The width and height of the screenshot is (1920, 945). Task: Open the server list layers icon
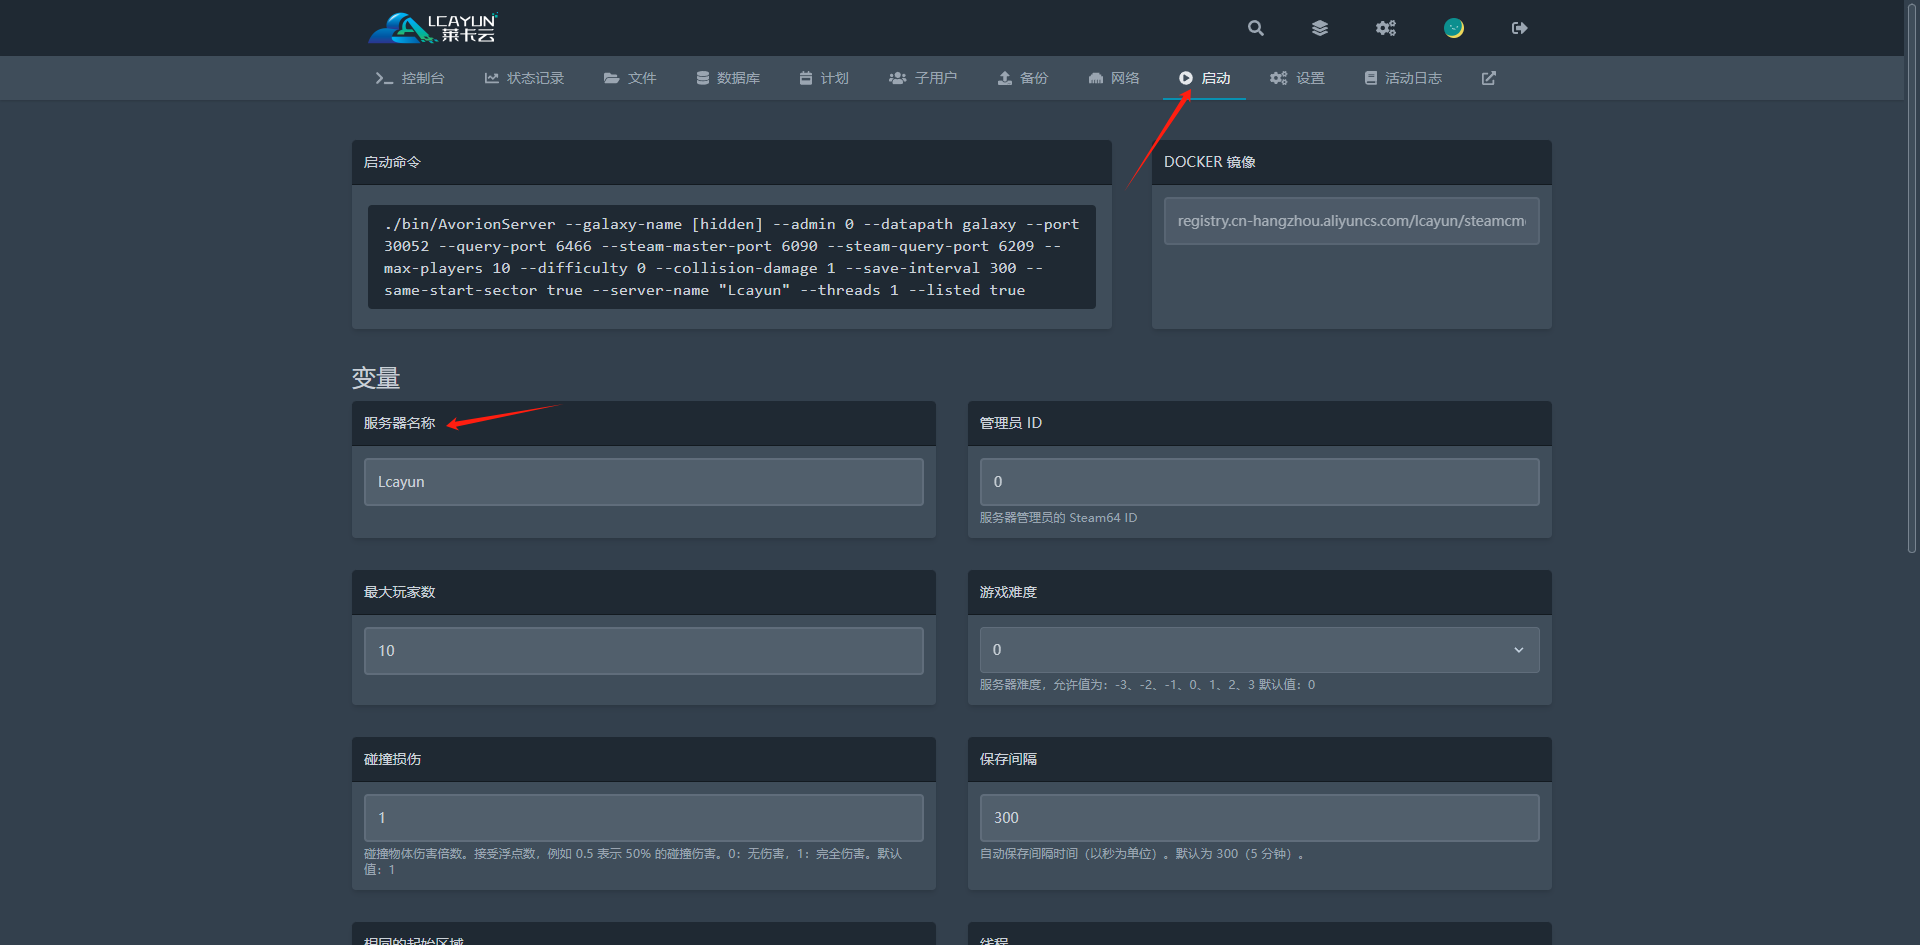pyautogui.click(x=1320, y=28)
